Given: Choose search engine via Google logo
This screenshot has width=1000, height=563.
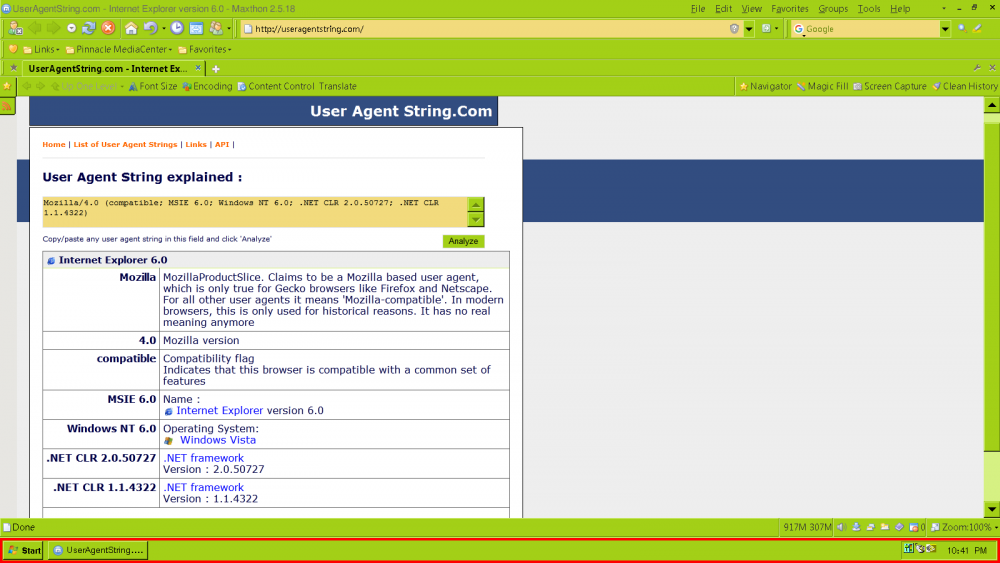Looking at the screenshot, I should coord(798,29).
